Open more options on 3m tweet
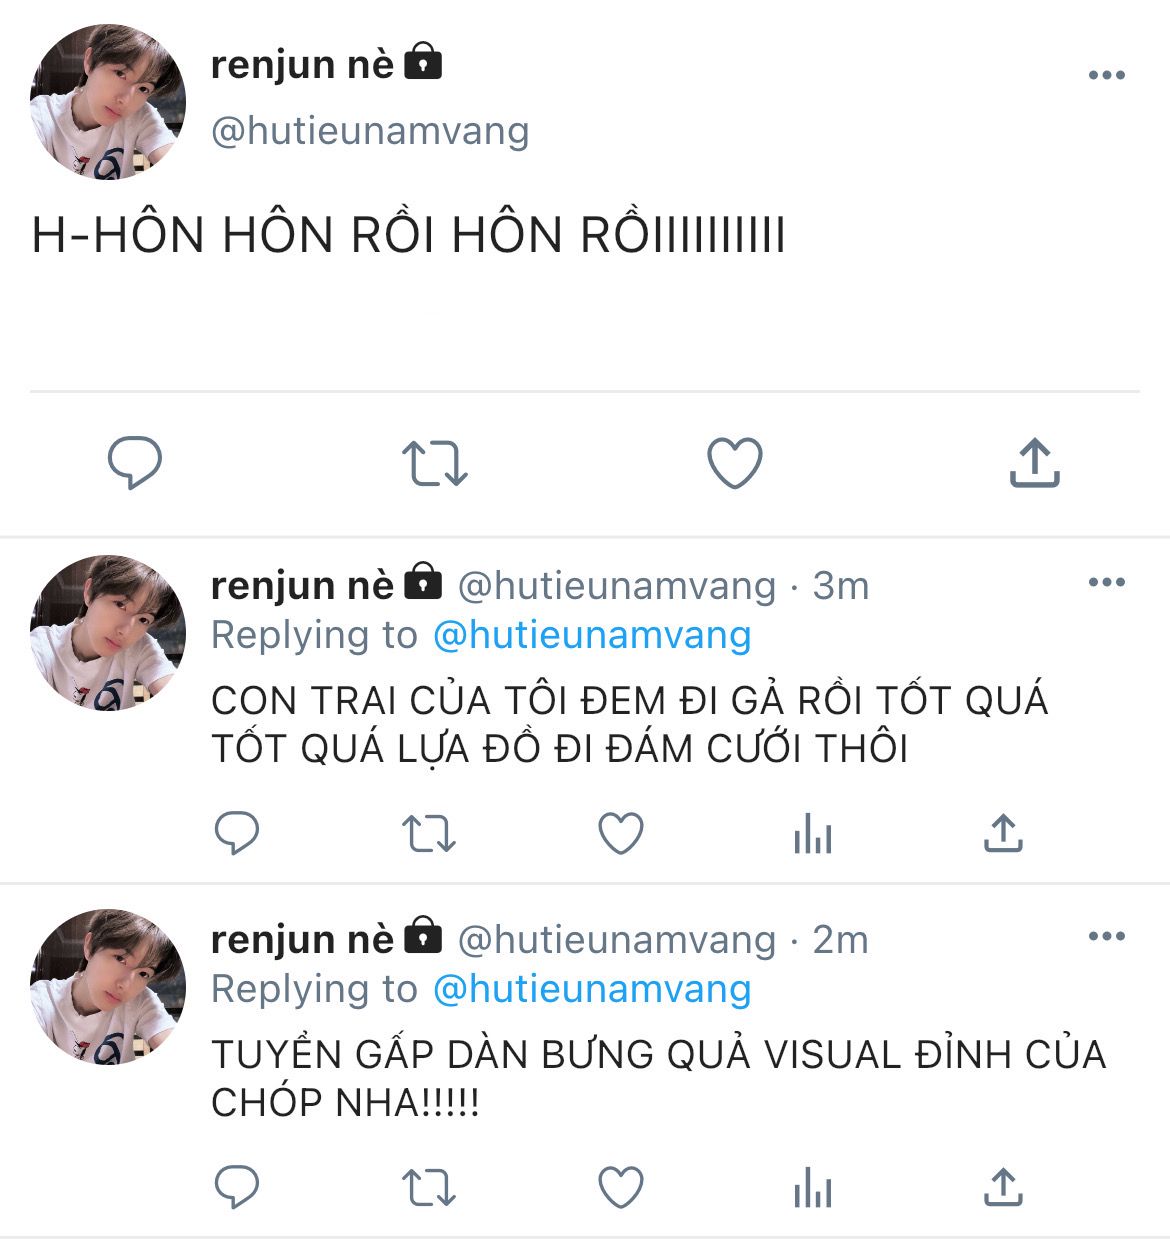The width and height of the screenshot is (1170, 1239). 1106,583
